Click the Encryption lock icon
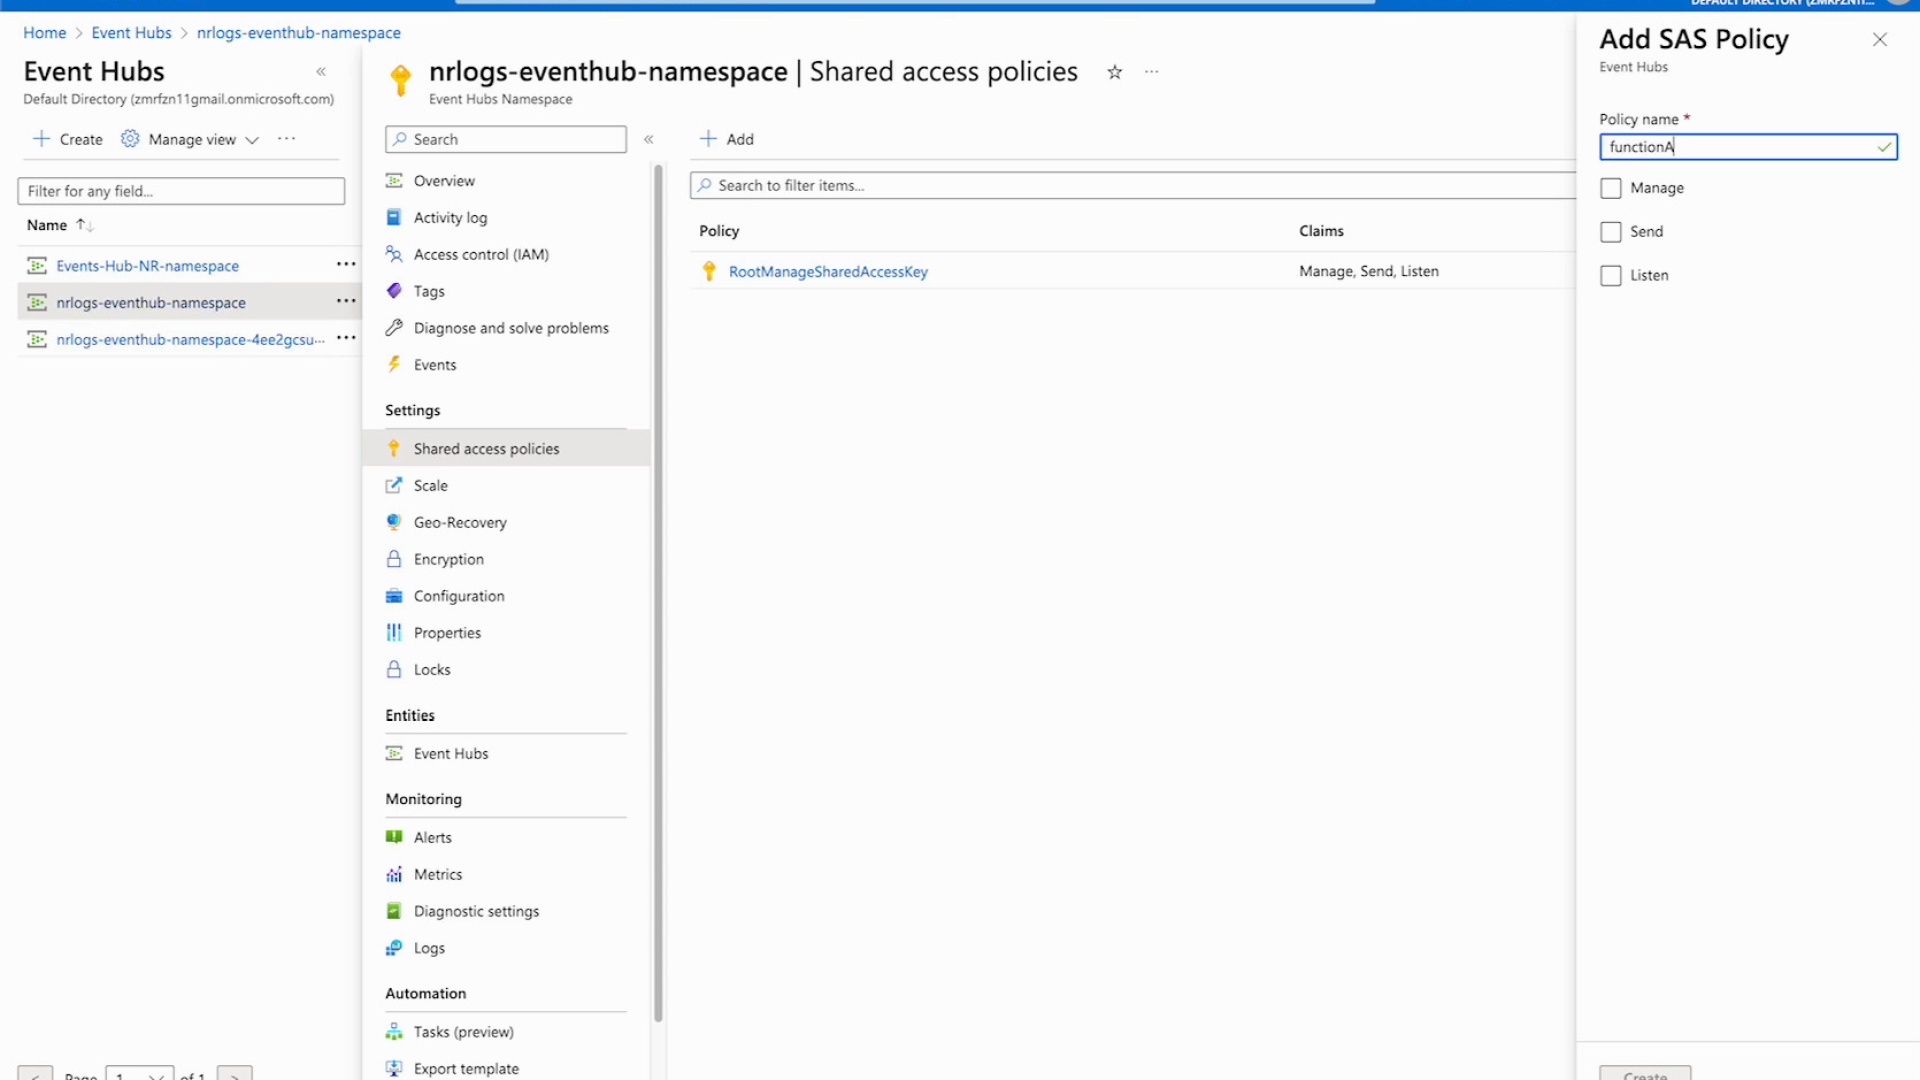The image size is (1920, 1080). 394,560
